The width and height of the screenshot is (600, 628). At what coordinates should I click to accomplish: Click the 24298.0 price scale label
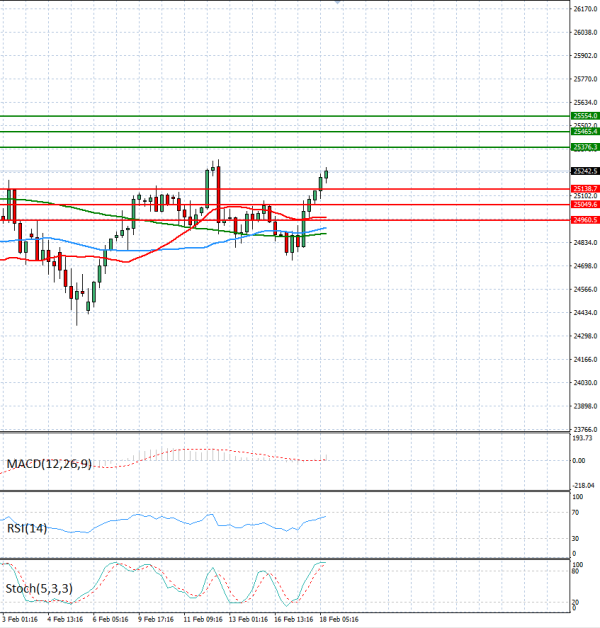point(585,336)
